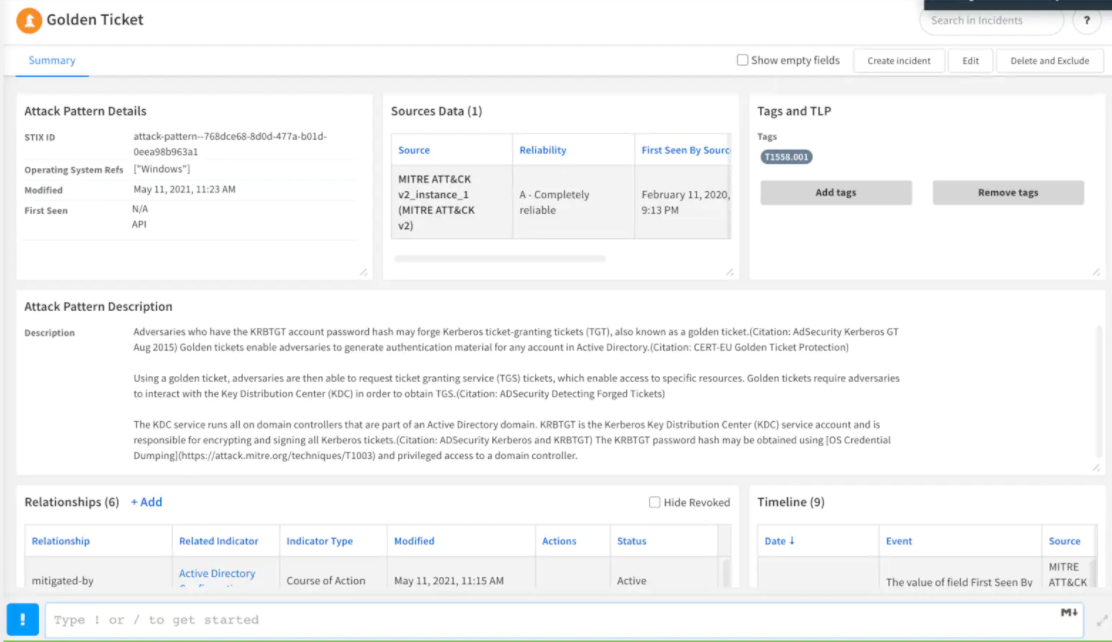Click the T1558.001 tag
The width and height of the screenshot is (1112, 642).
(x=786, y=157)
